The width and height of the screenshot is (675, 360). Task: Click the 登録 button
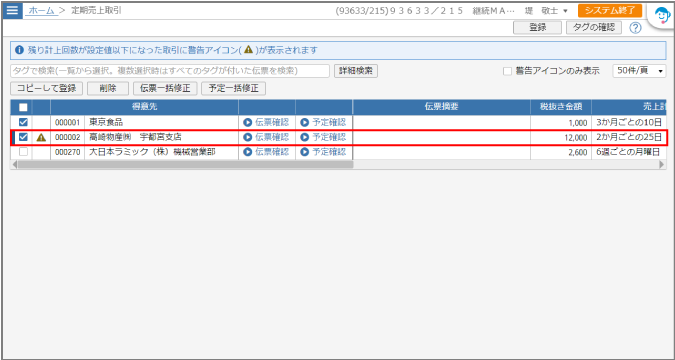click(x=537, y=28)
